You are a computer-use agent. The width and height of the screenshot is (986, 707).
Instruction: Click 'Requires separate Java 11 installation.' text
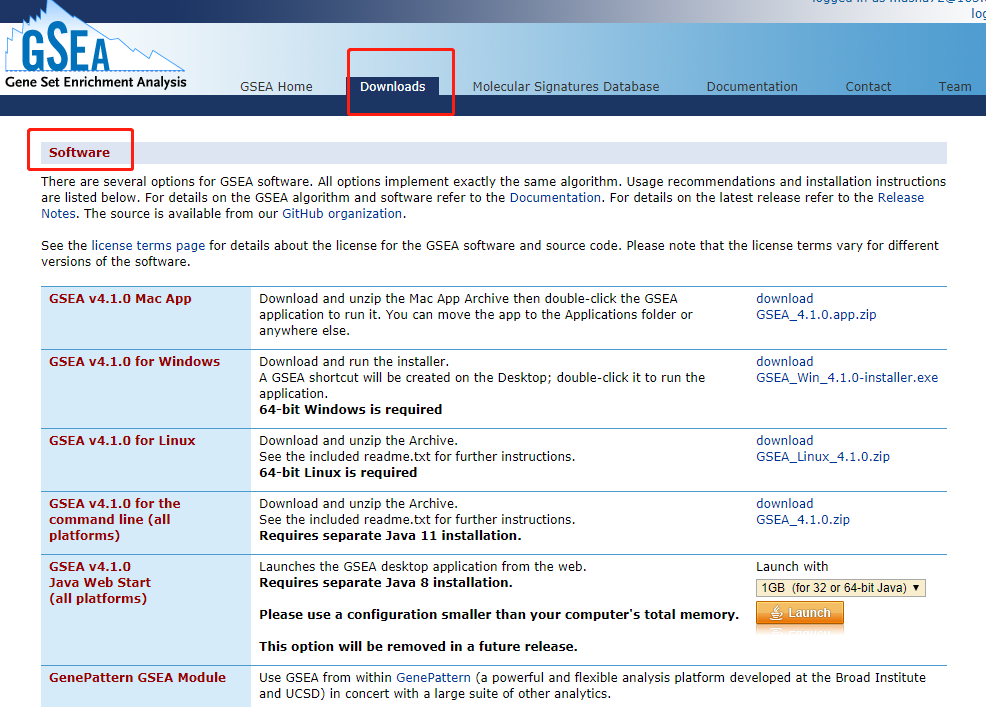390,535
